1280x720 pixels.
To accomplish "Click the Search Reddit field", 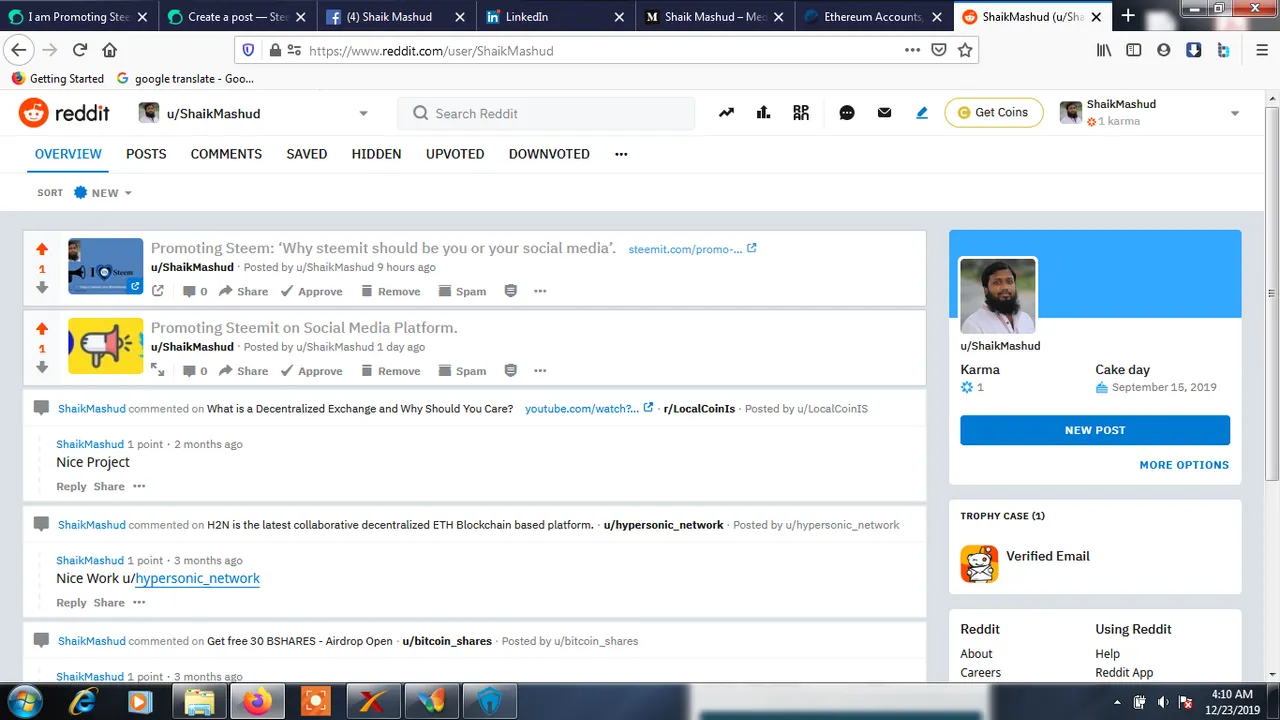I will [x=546, y=113].
